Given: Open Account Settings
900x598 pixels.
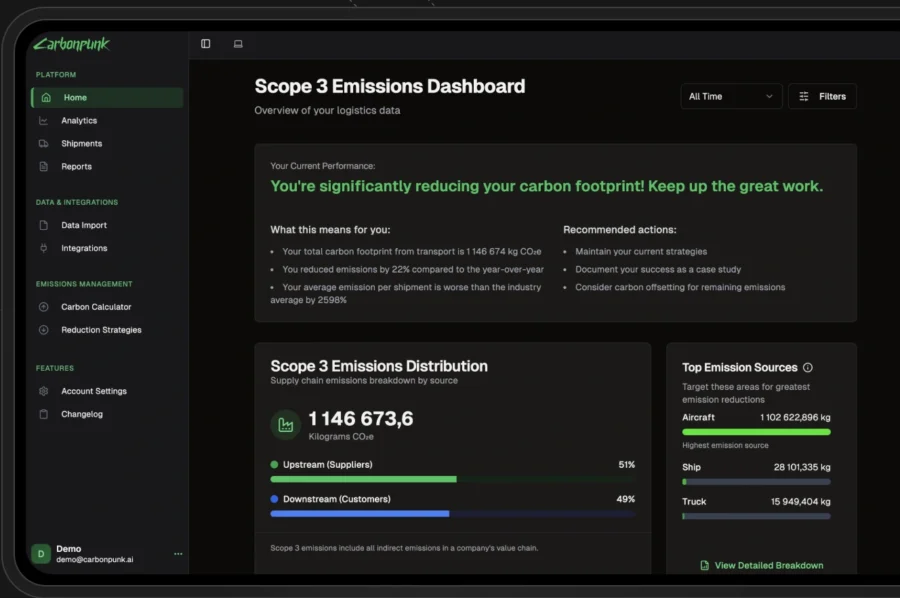Looking at the screenshot, I should pos(107,391).
